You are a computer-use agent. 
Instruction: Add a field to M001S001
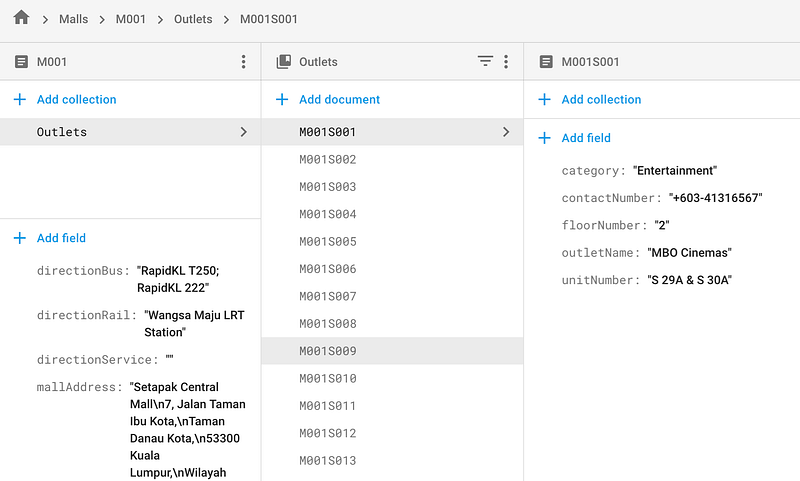point(586,138)
